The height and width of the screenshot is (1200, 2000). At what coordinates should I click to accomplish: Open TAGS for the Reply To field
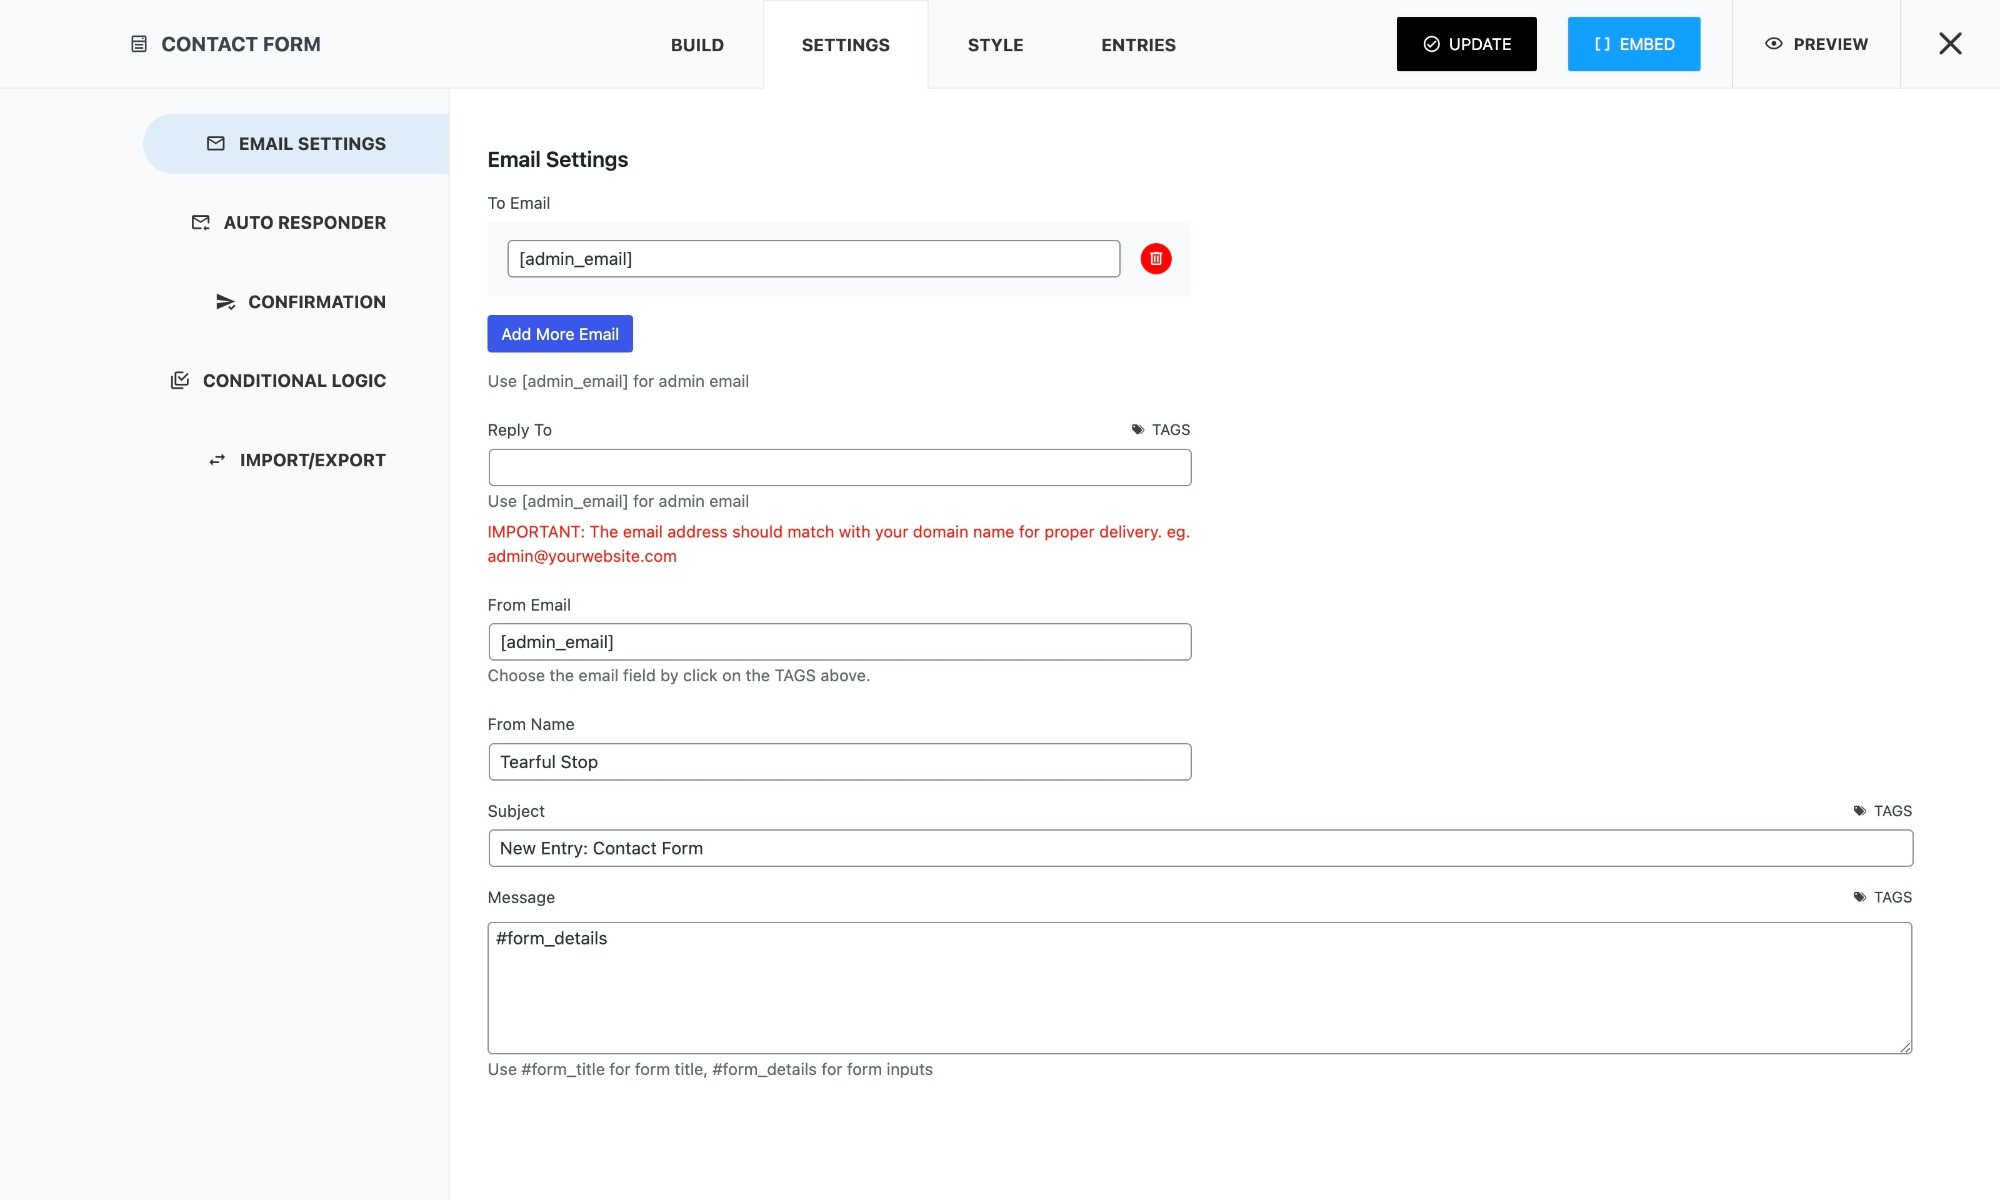1160,430
